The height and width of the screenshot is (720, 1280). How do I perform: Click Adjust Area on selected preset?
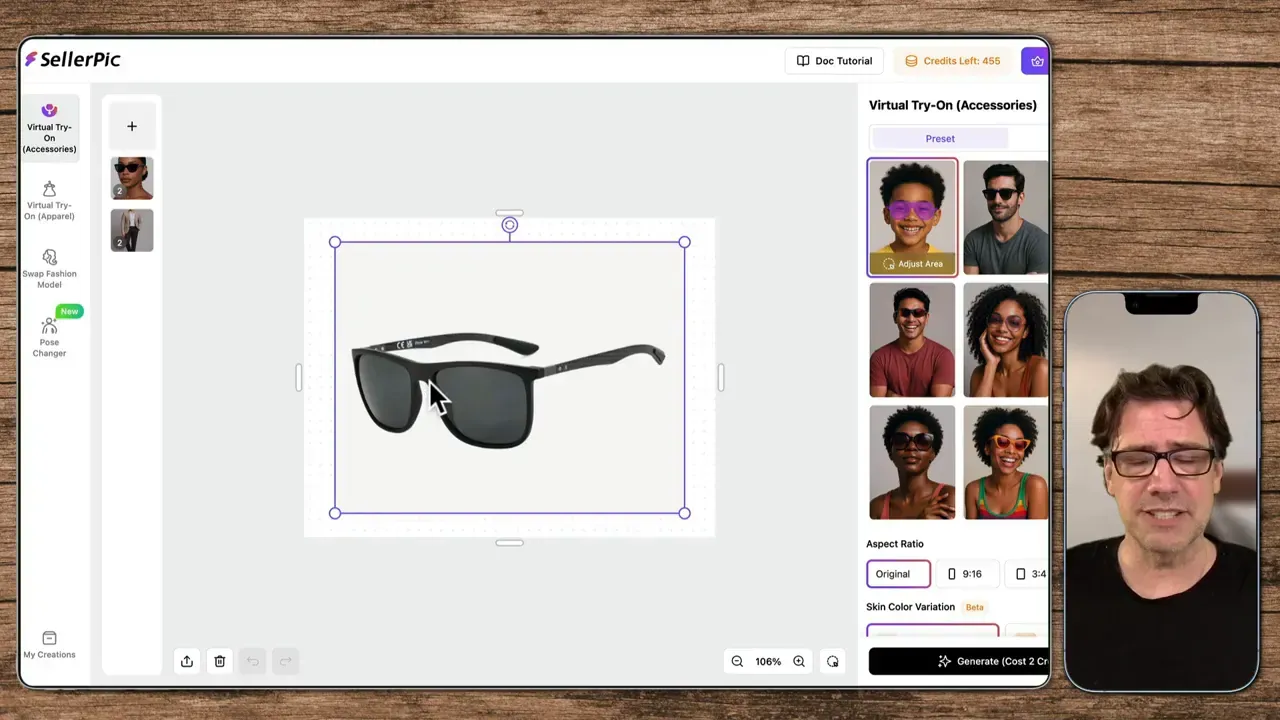point(912,264)
